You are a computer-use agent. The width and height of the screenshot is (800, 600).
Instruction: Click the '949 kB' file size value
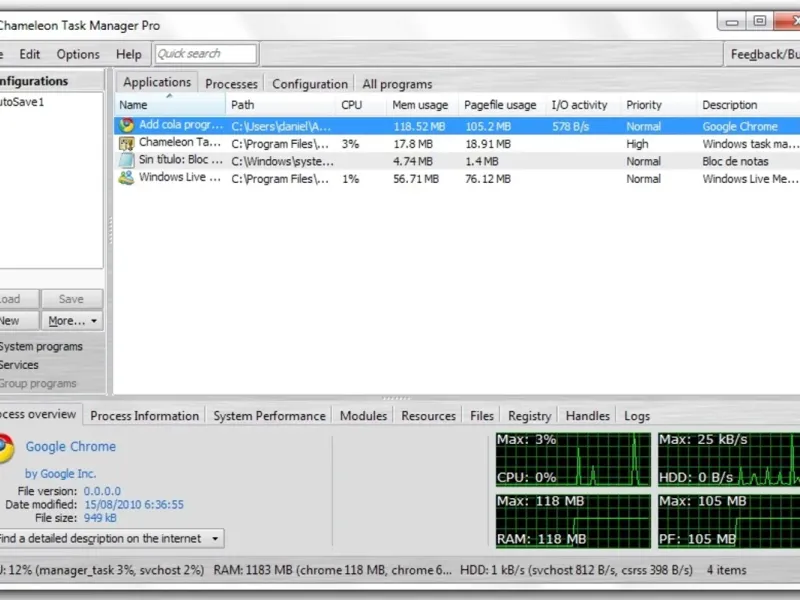pyautogui.click(x=100, y=518)
